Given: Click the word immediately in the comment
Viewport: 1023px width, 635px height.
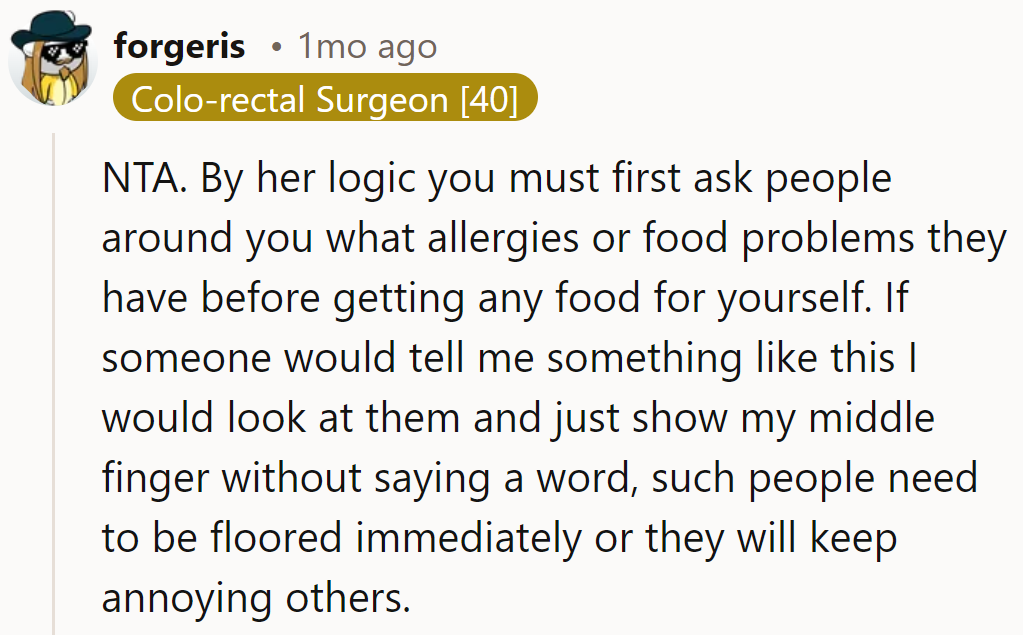Looking at the screenshot, I should point(468,539).
